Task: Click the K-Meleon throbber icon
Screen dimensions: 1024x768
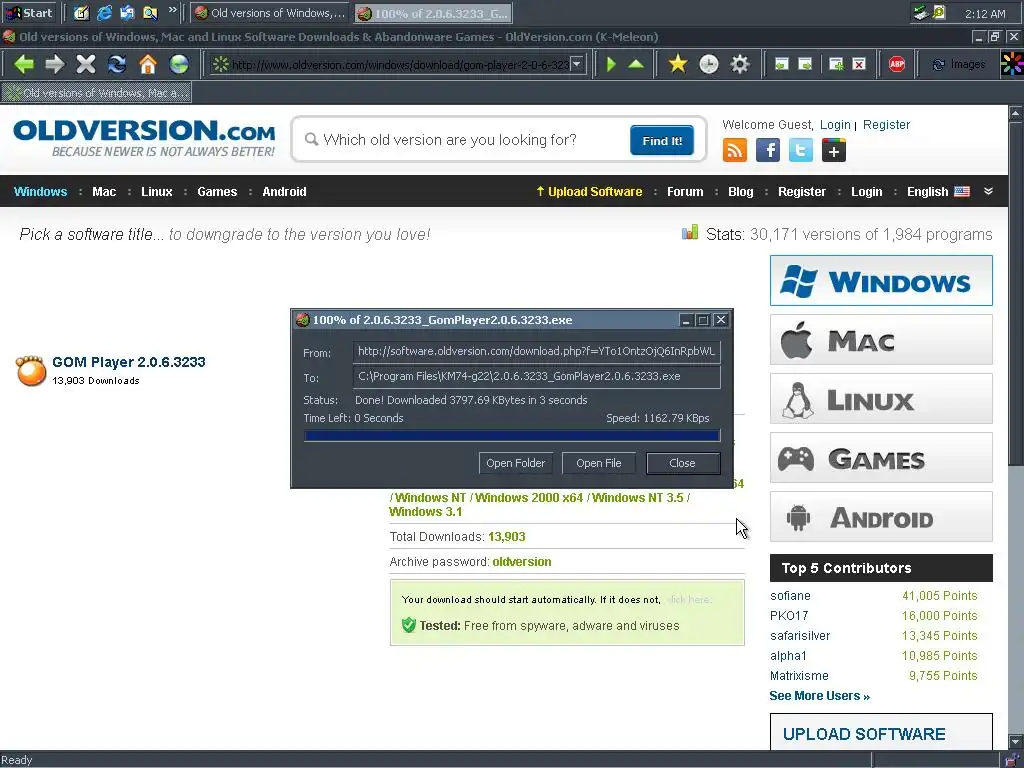Action: tap(1012, 64)
